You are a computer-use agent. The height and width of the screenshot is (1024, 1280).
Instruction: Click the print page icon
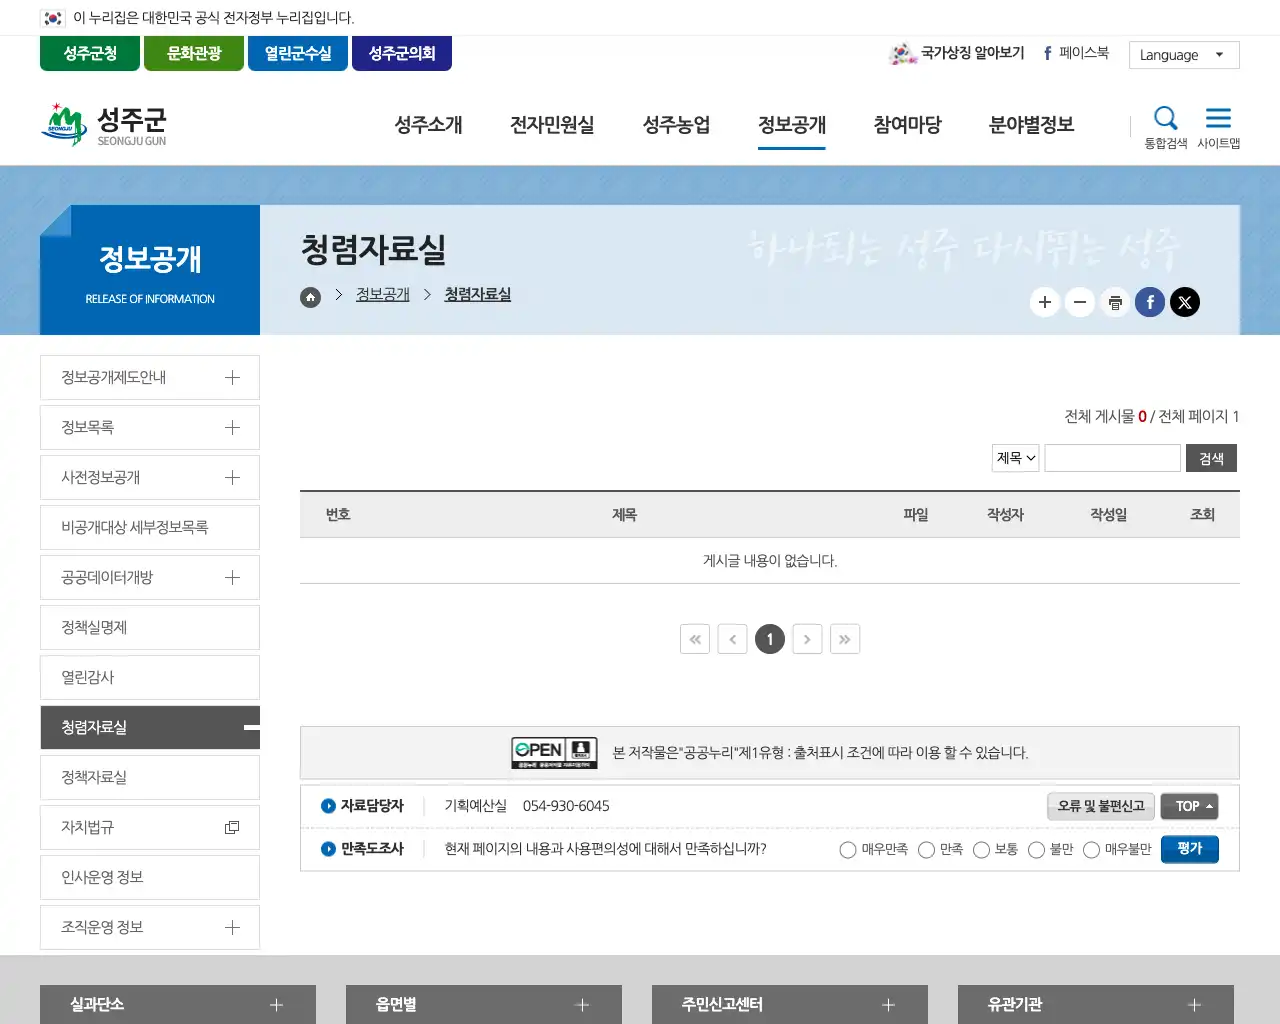tap(1115, 302)
